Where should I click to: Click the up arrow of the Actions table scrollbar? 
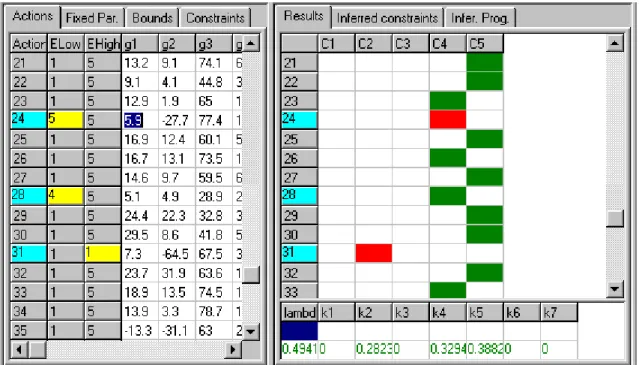pos(251,43)
